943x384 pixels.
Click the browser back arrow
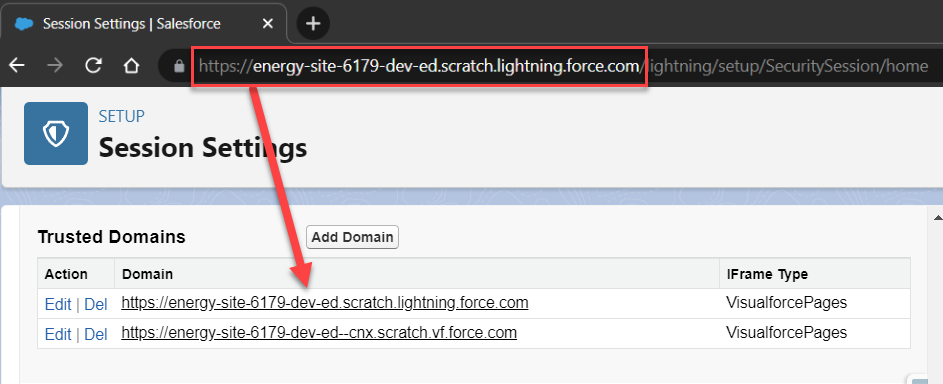[x=16, y=66]
